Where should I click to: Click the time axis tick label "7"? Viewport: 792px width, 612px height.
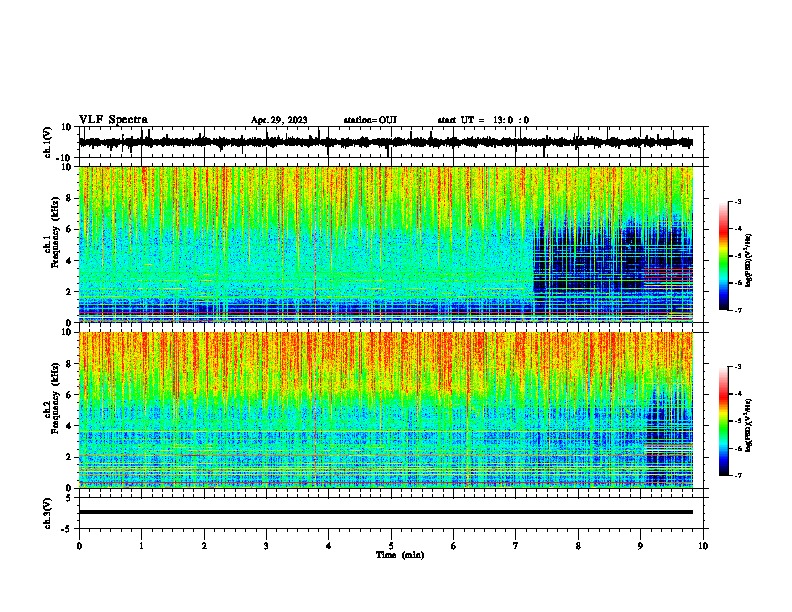(516, 546)
